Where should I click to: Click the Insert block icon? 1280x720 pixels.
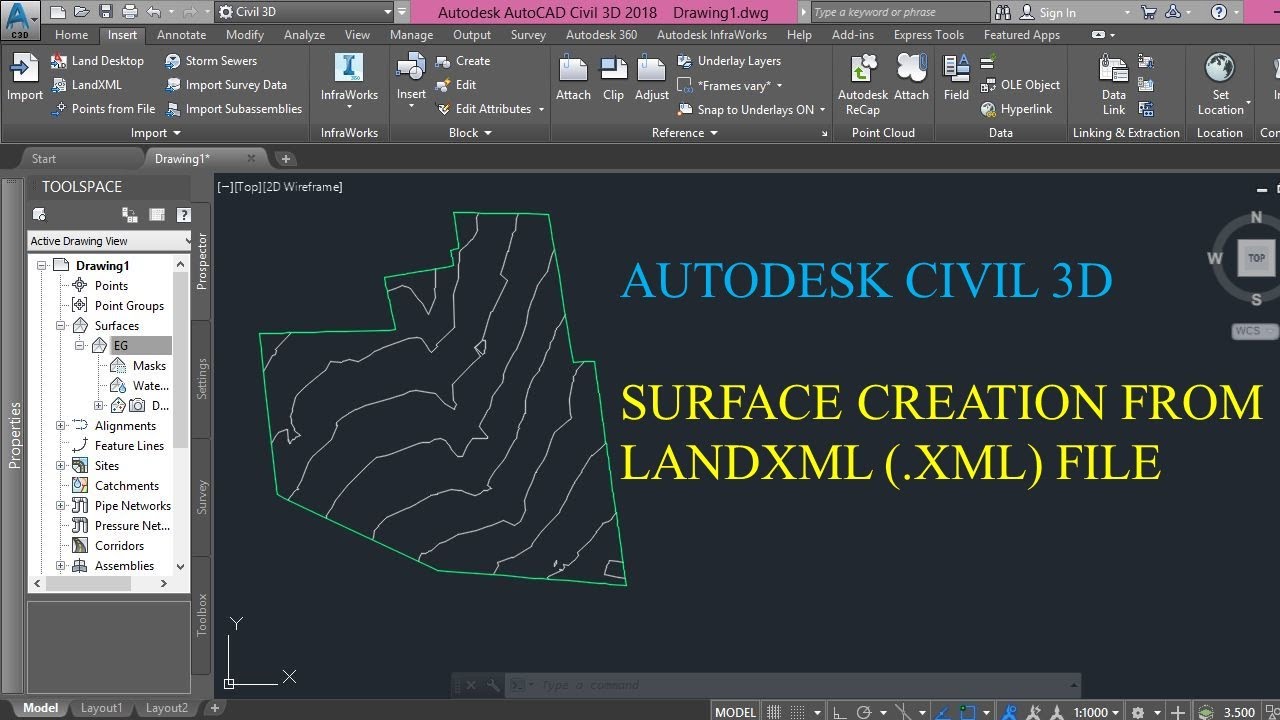[411, 68]
